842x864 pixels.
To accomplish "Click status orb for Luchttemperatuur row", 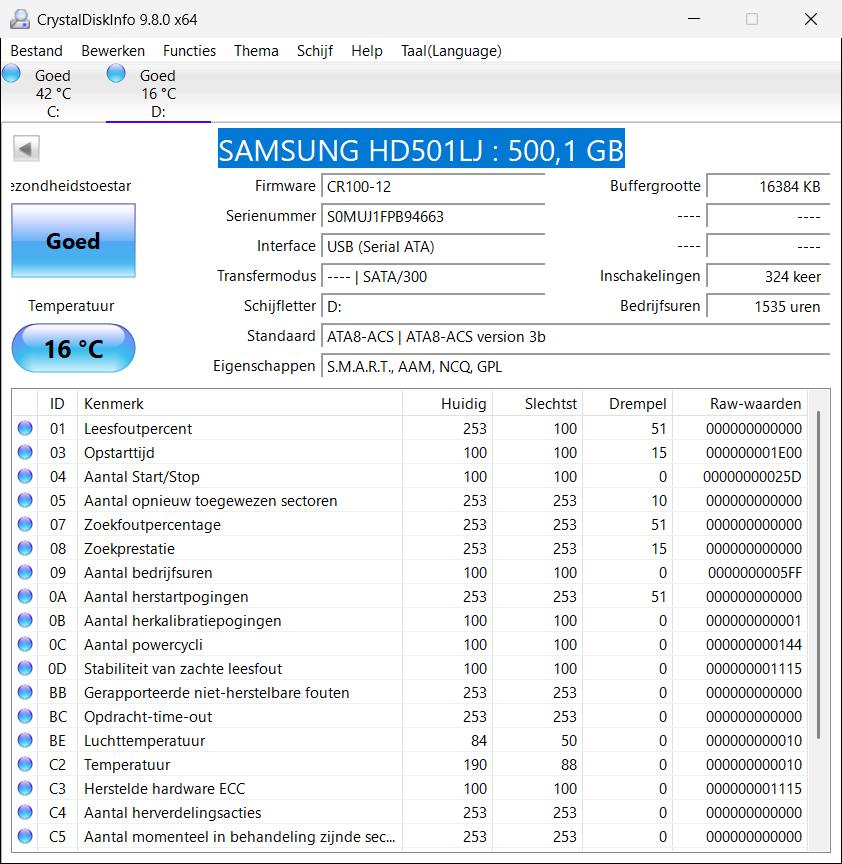I will pos(25,741).
